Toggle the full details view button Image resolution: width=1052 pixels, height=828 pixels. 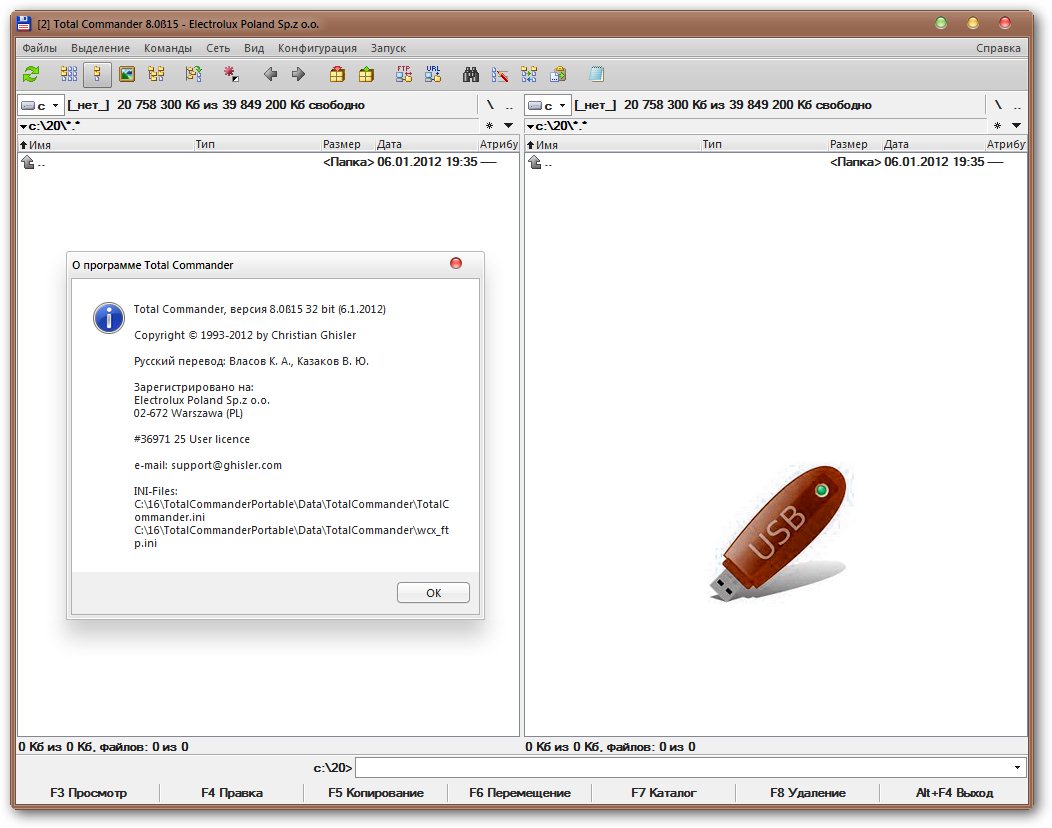[x=98, y=74]
